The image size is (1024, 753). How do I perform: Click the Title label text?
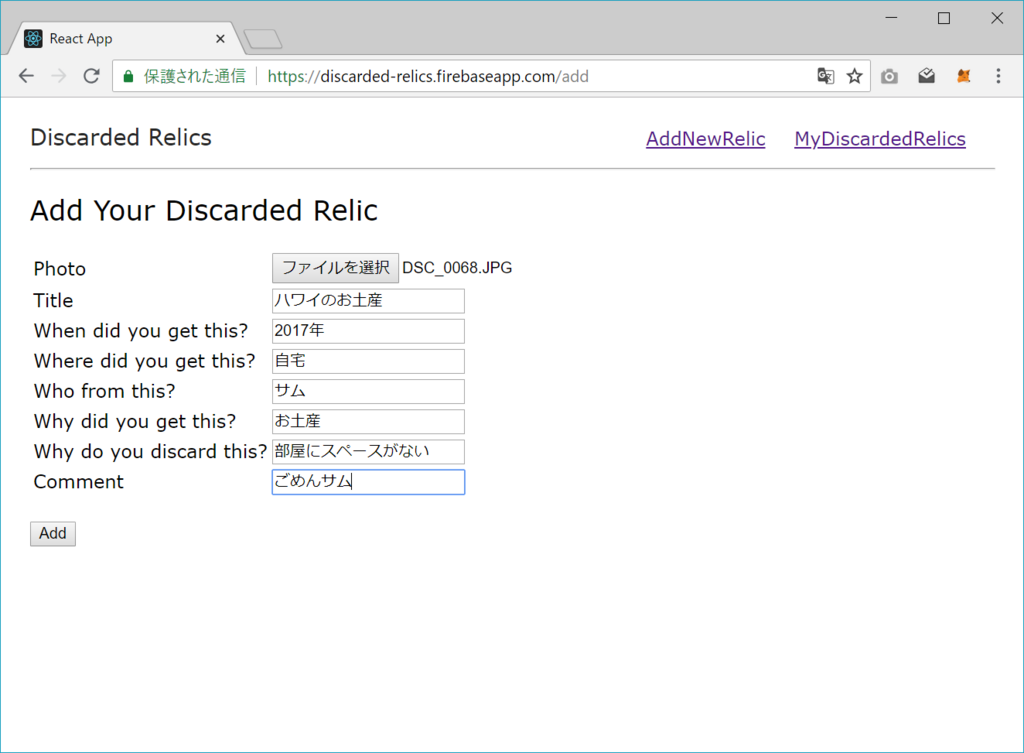click(53, 300)
